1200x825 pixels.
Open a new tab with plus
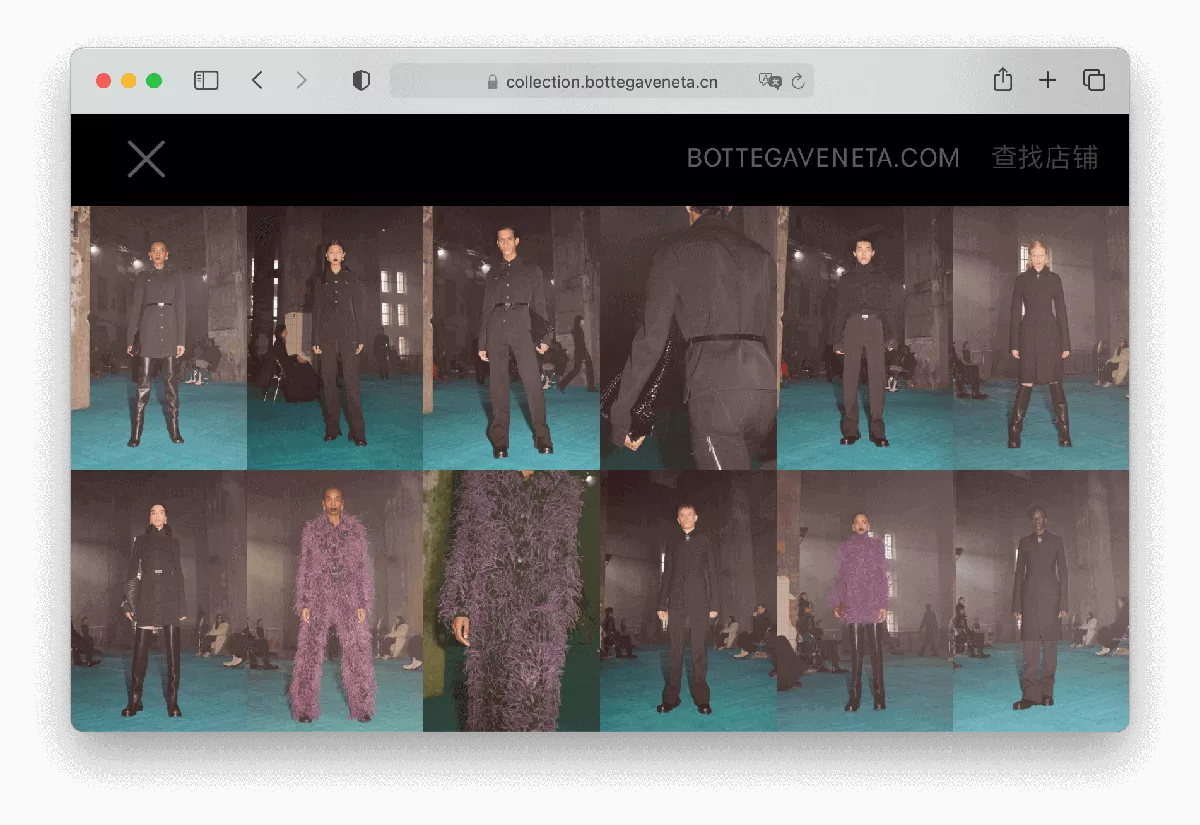click(x=1047, y=81)
